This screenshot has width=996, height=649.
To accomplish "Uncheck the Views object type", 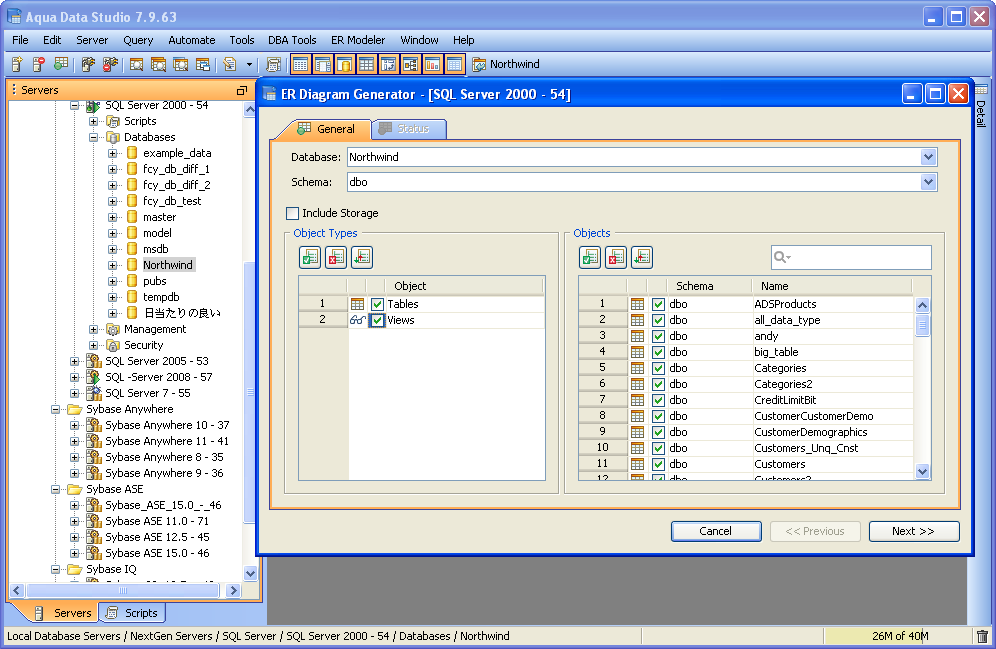I will point(377,320).
